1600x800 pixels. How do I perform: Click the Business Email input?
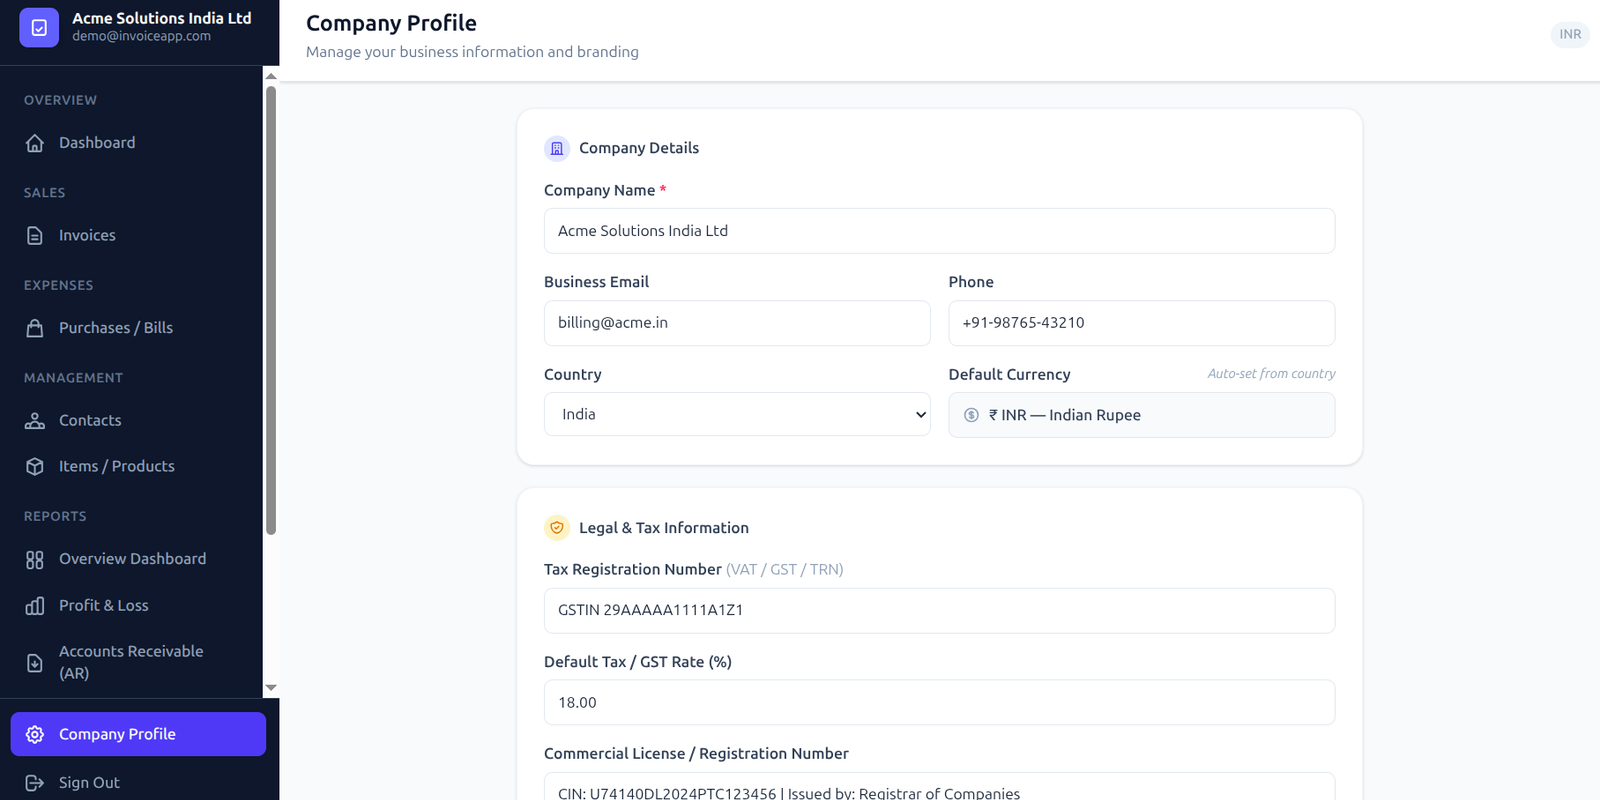click(x=737, y=323)
